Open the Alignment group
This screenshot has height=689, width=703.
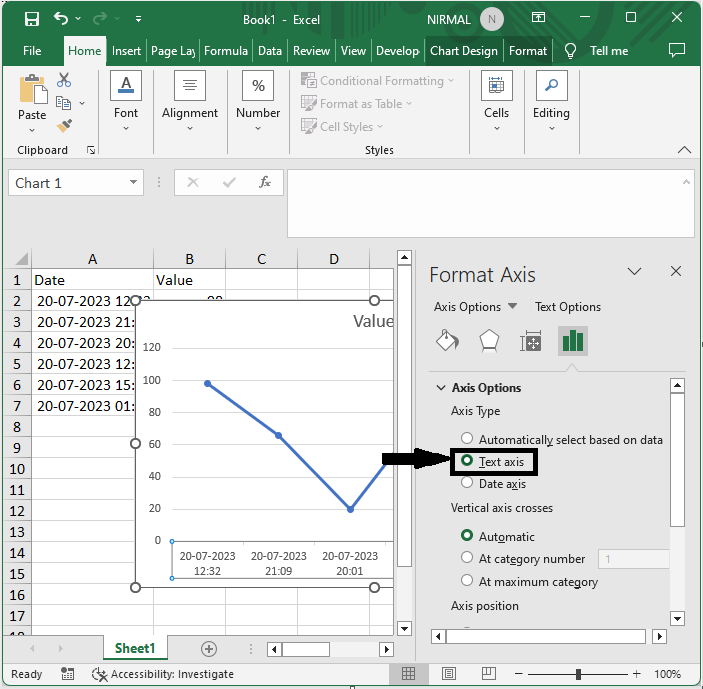(x=190, y=101)
